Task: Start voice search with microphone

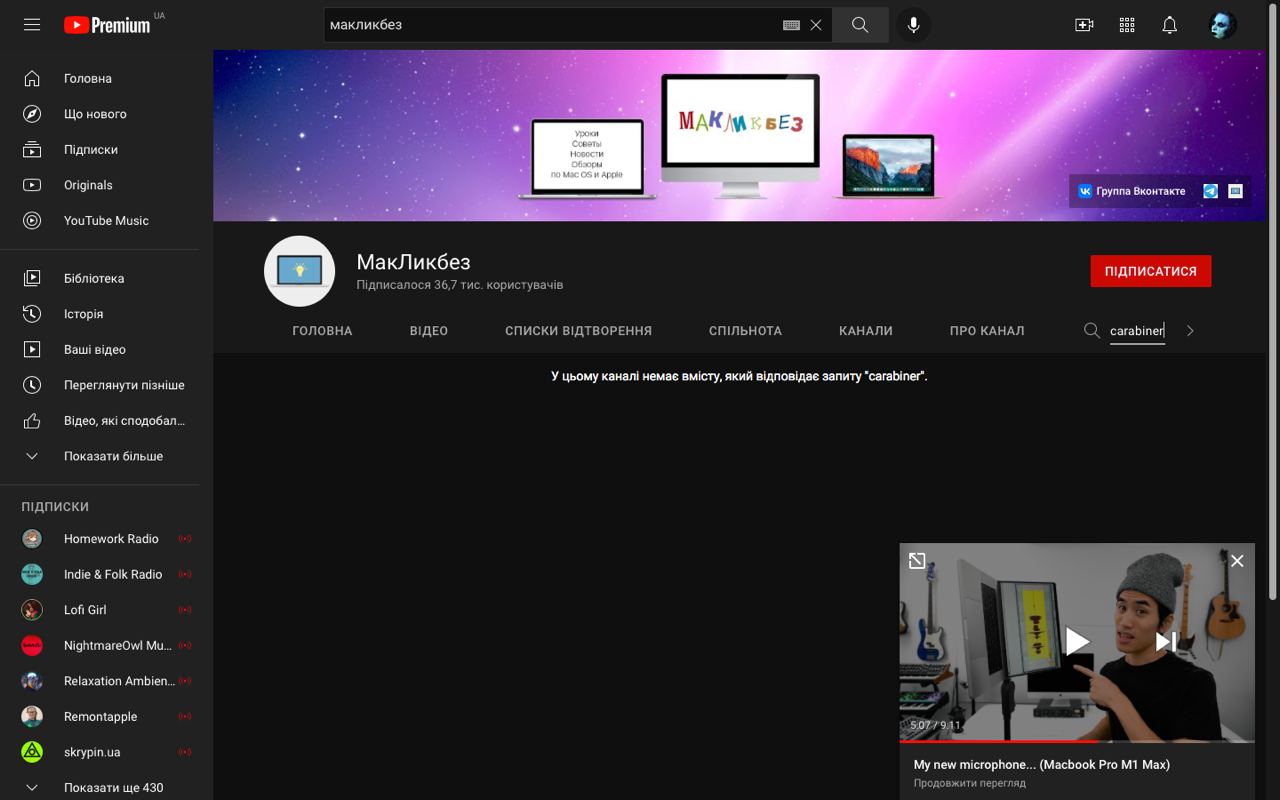Action: click(913, 25)
